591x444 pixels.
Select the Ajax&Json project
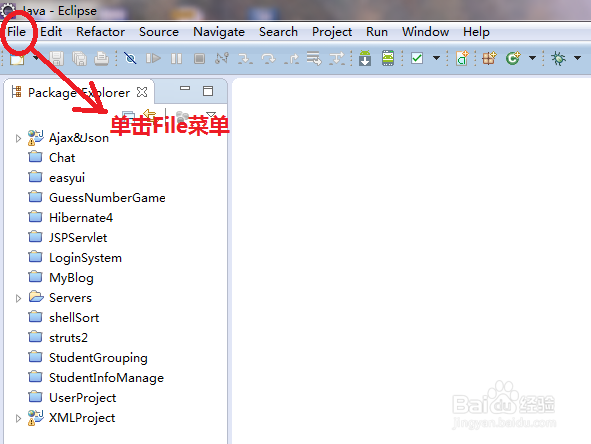(79, 138)
